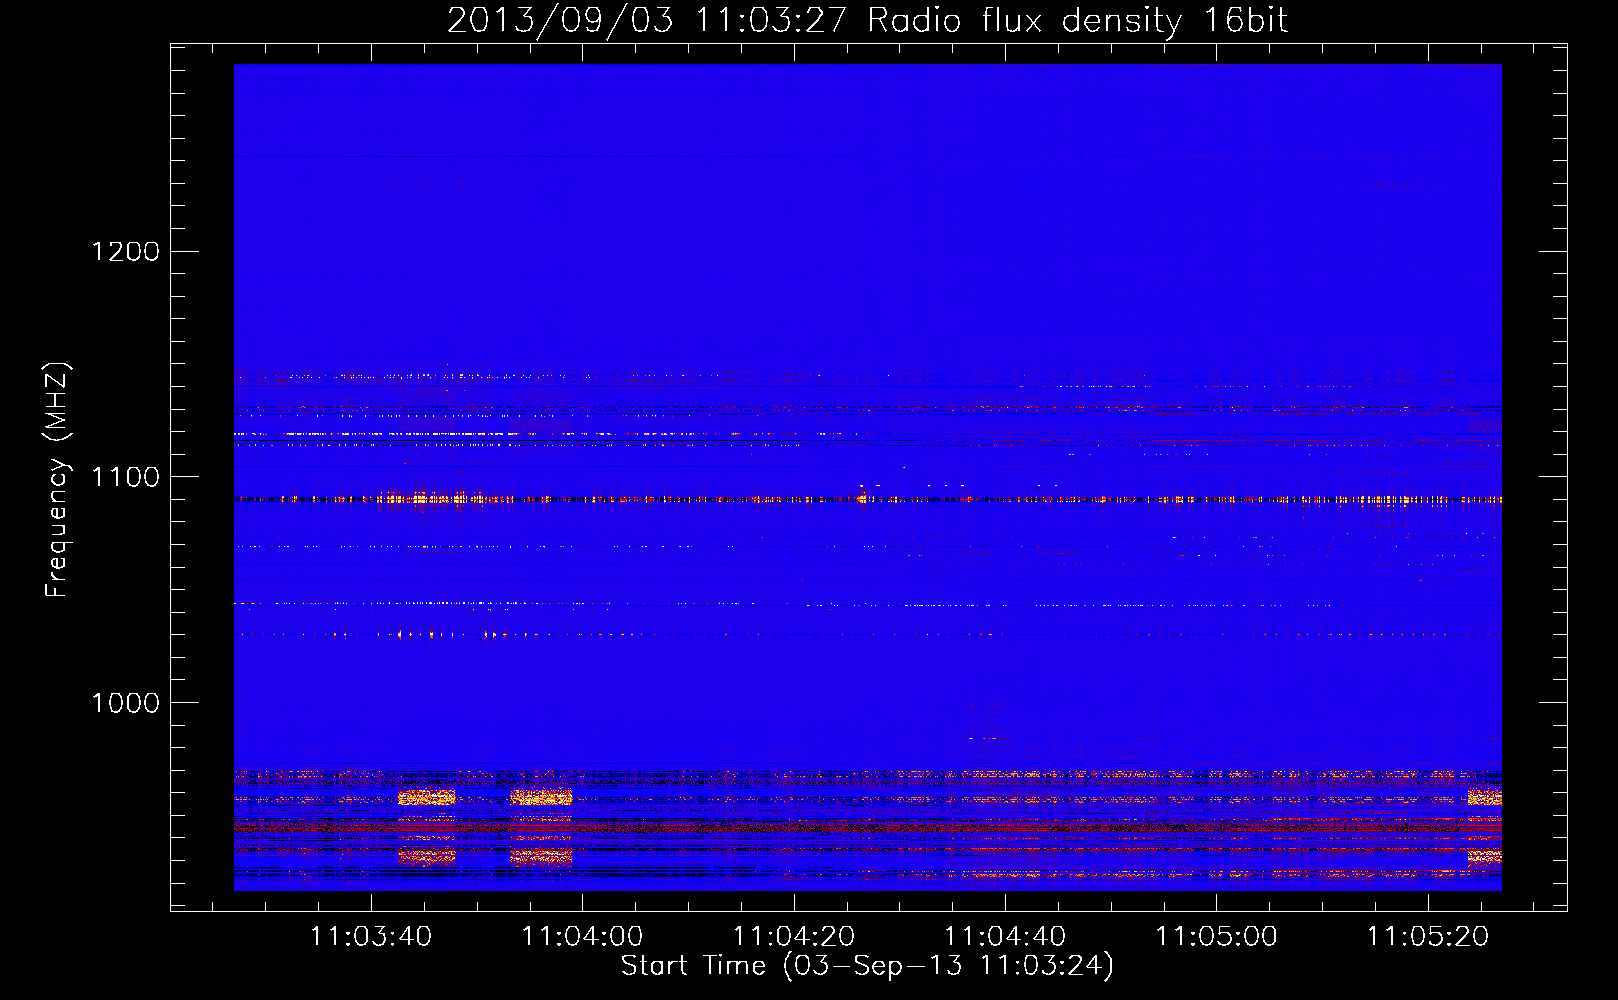Click the 'Start Time (03-Sep-13 11:03:24)' axis label
The width and height of the screenshot is (1618, 1000).
point(867,966)
